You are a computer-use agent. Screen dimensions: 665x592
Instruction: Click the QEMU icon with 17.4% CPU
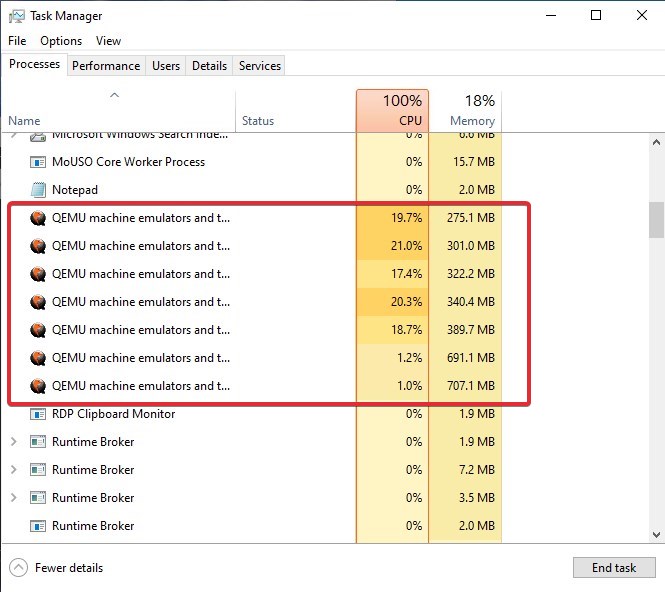tap(38, 274)
